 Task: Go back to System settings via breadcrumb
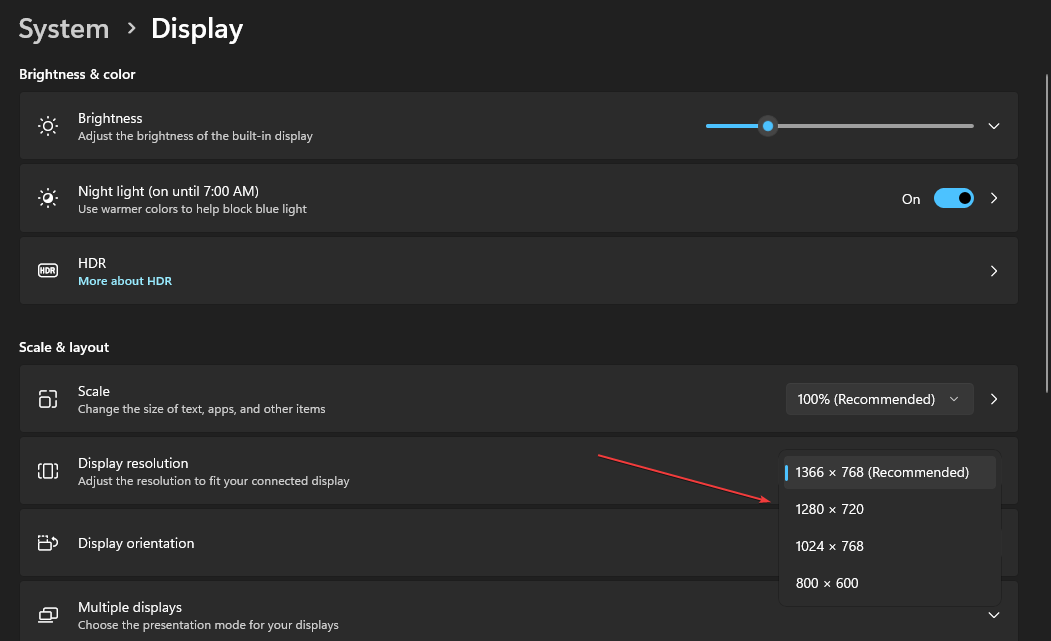63,28
